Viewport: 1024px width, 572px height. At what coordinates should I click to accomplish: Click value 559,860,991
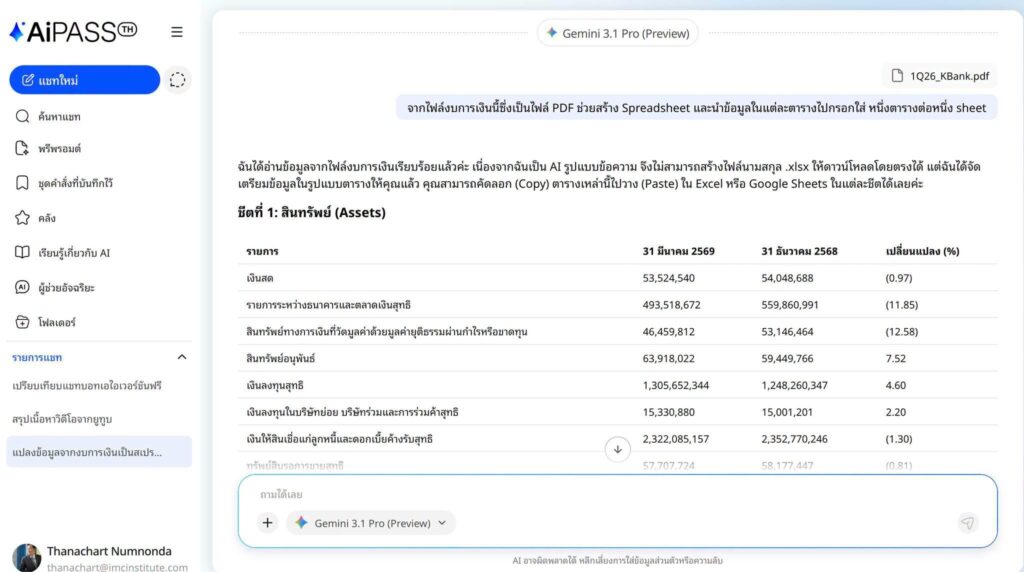[x=790, y=304]
